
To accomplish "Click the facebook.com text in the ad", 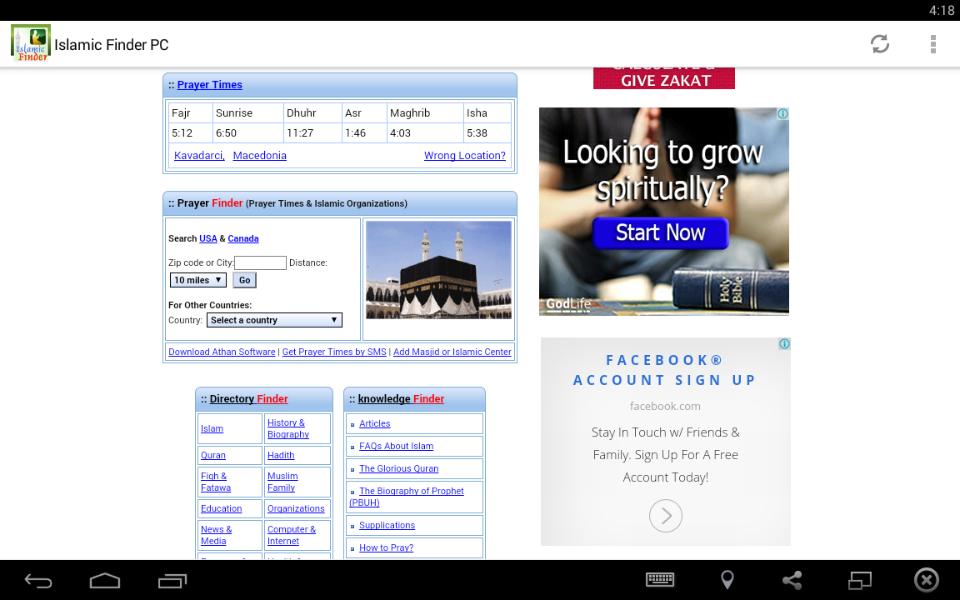I will 665,406.
